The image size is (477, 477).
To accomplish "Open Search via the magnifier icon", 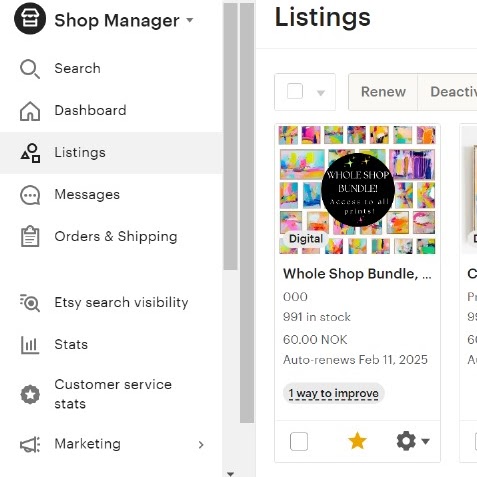I will click(x=30, y=69).
